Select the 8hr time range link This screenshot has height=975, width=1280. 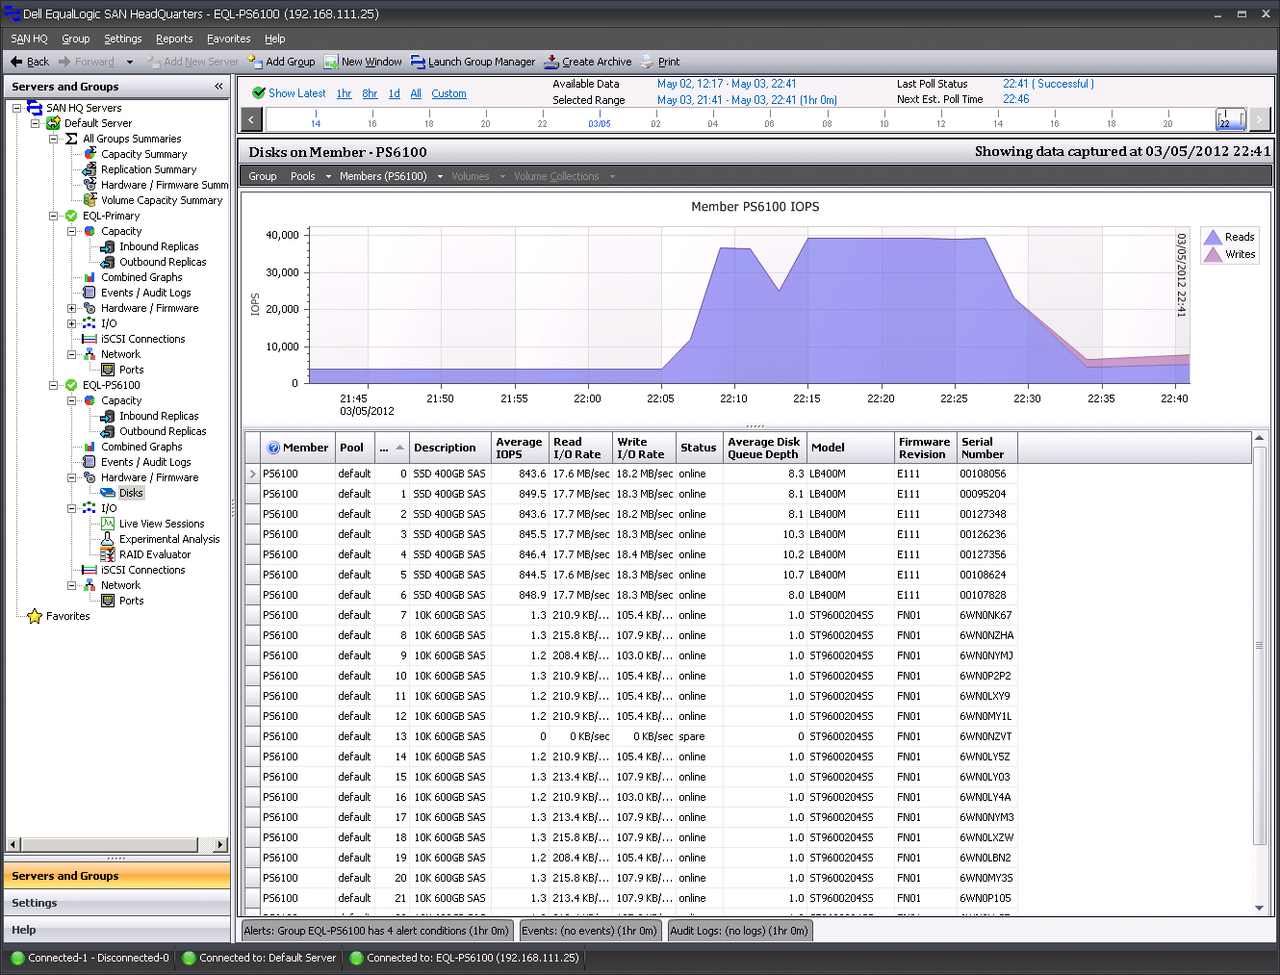[x=370, y=94]
